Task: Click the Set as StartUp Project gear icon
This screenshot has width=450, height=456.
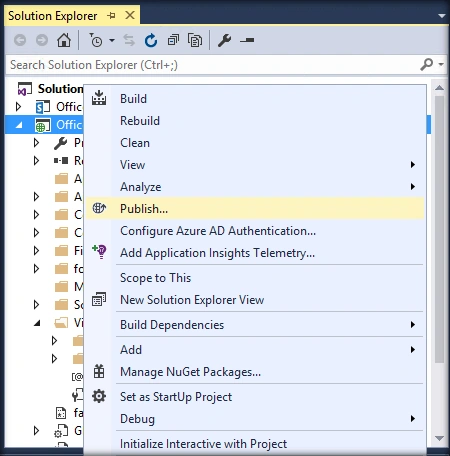Action: tap(99, 396)
